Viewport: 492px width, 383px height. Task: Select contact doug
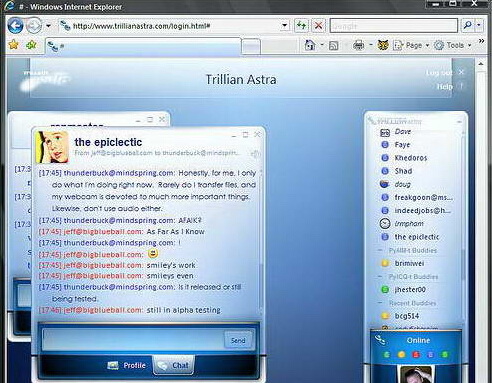(x=402, y=184)
